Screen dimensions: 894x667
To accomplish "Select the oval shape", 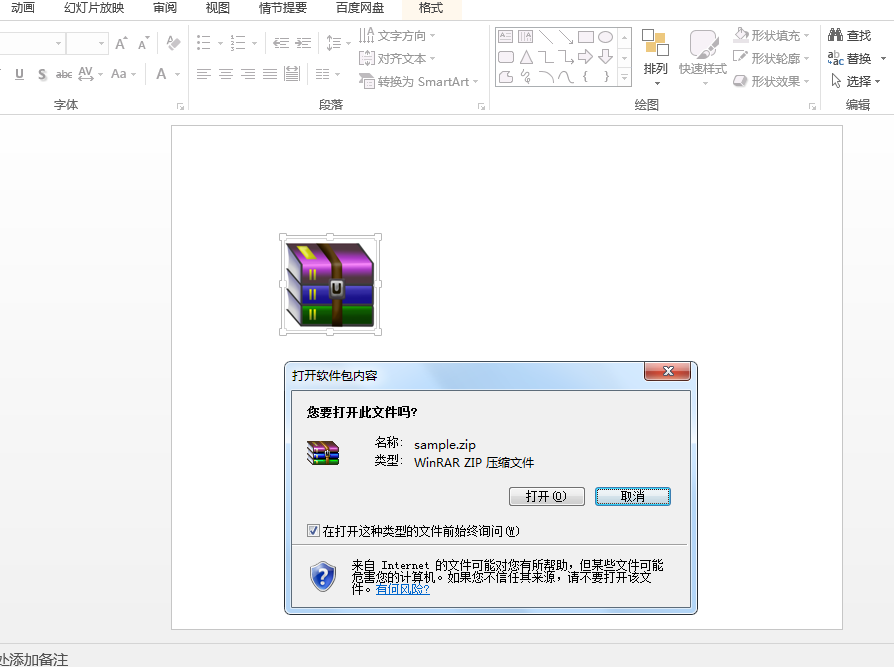I will tap(606, 37).
